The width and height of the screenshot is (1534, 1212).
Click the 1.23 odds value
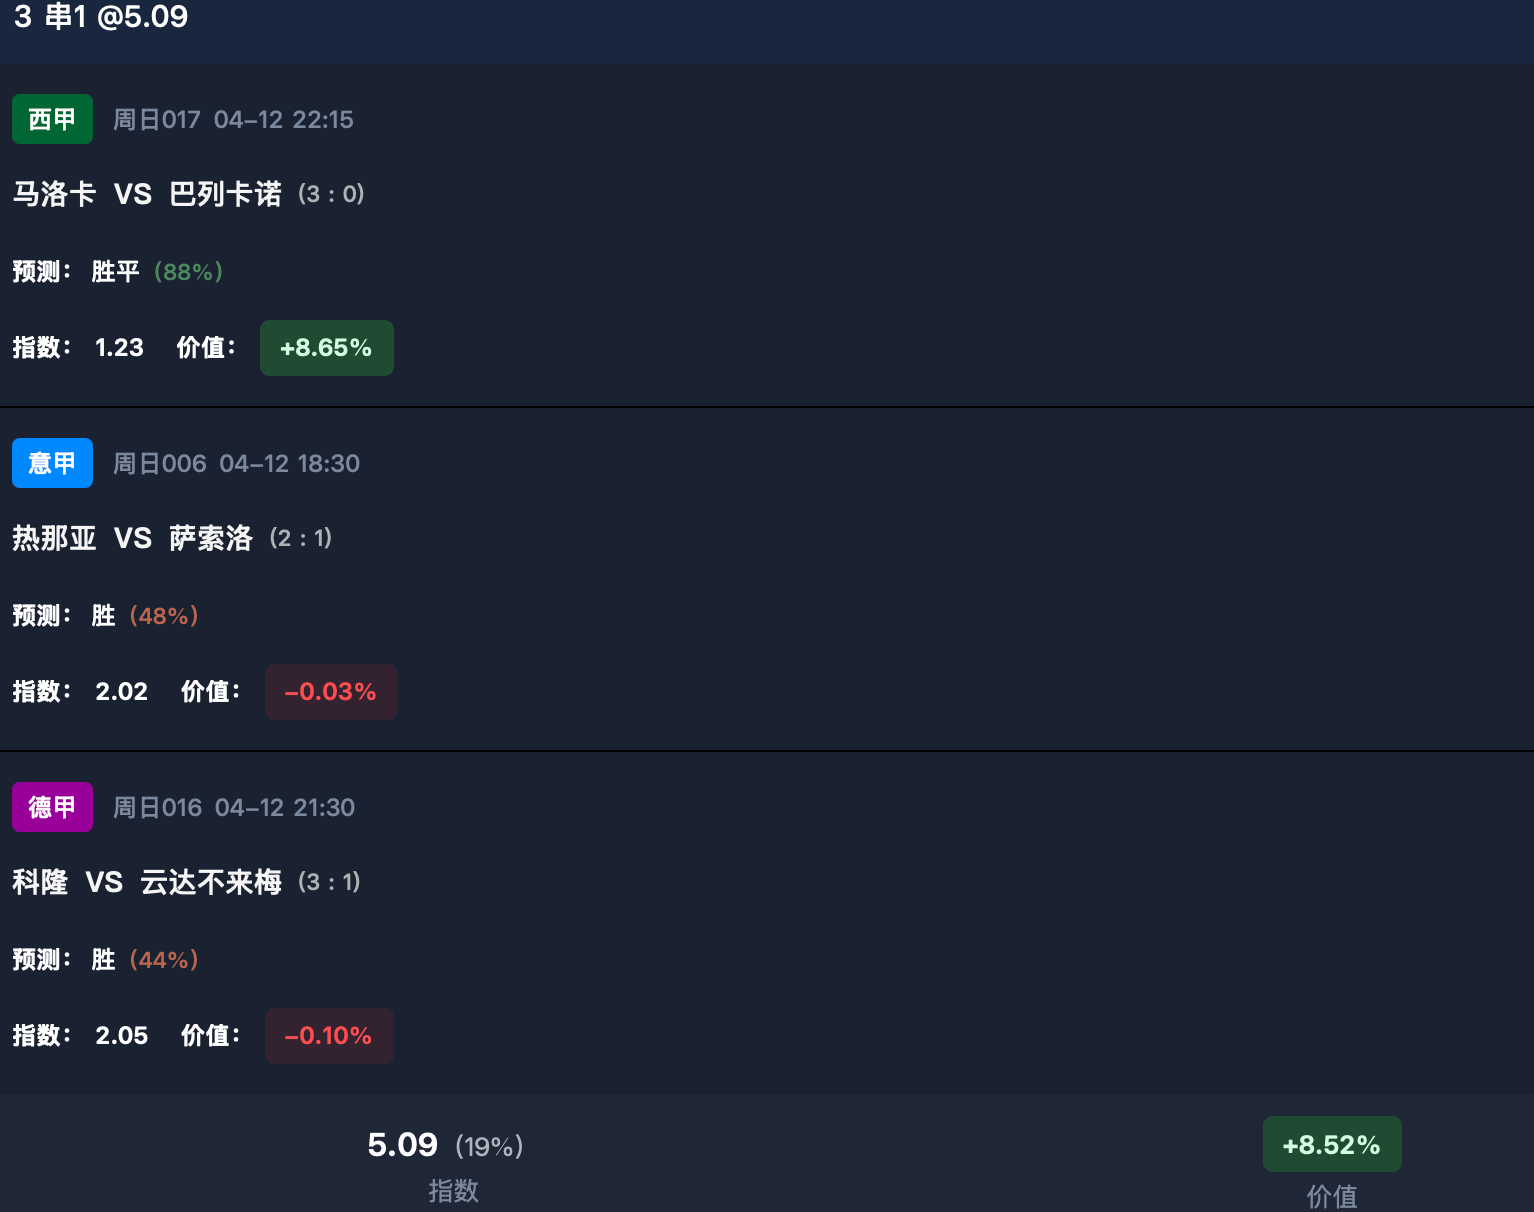[x=119, y=348]
